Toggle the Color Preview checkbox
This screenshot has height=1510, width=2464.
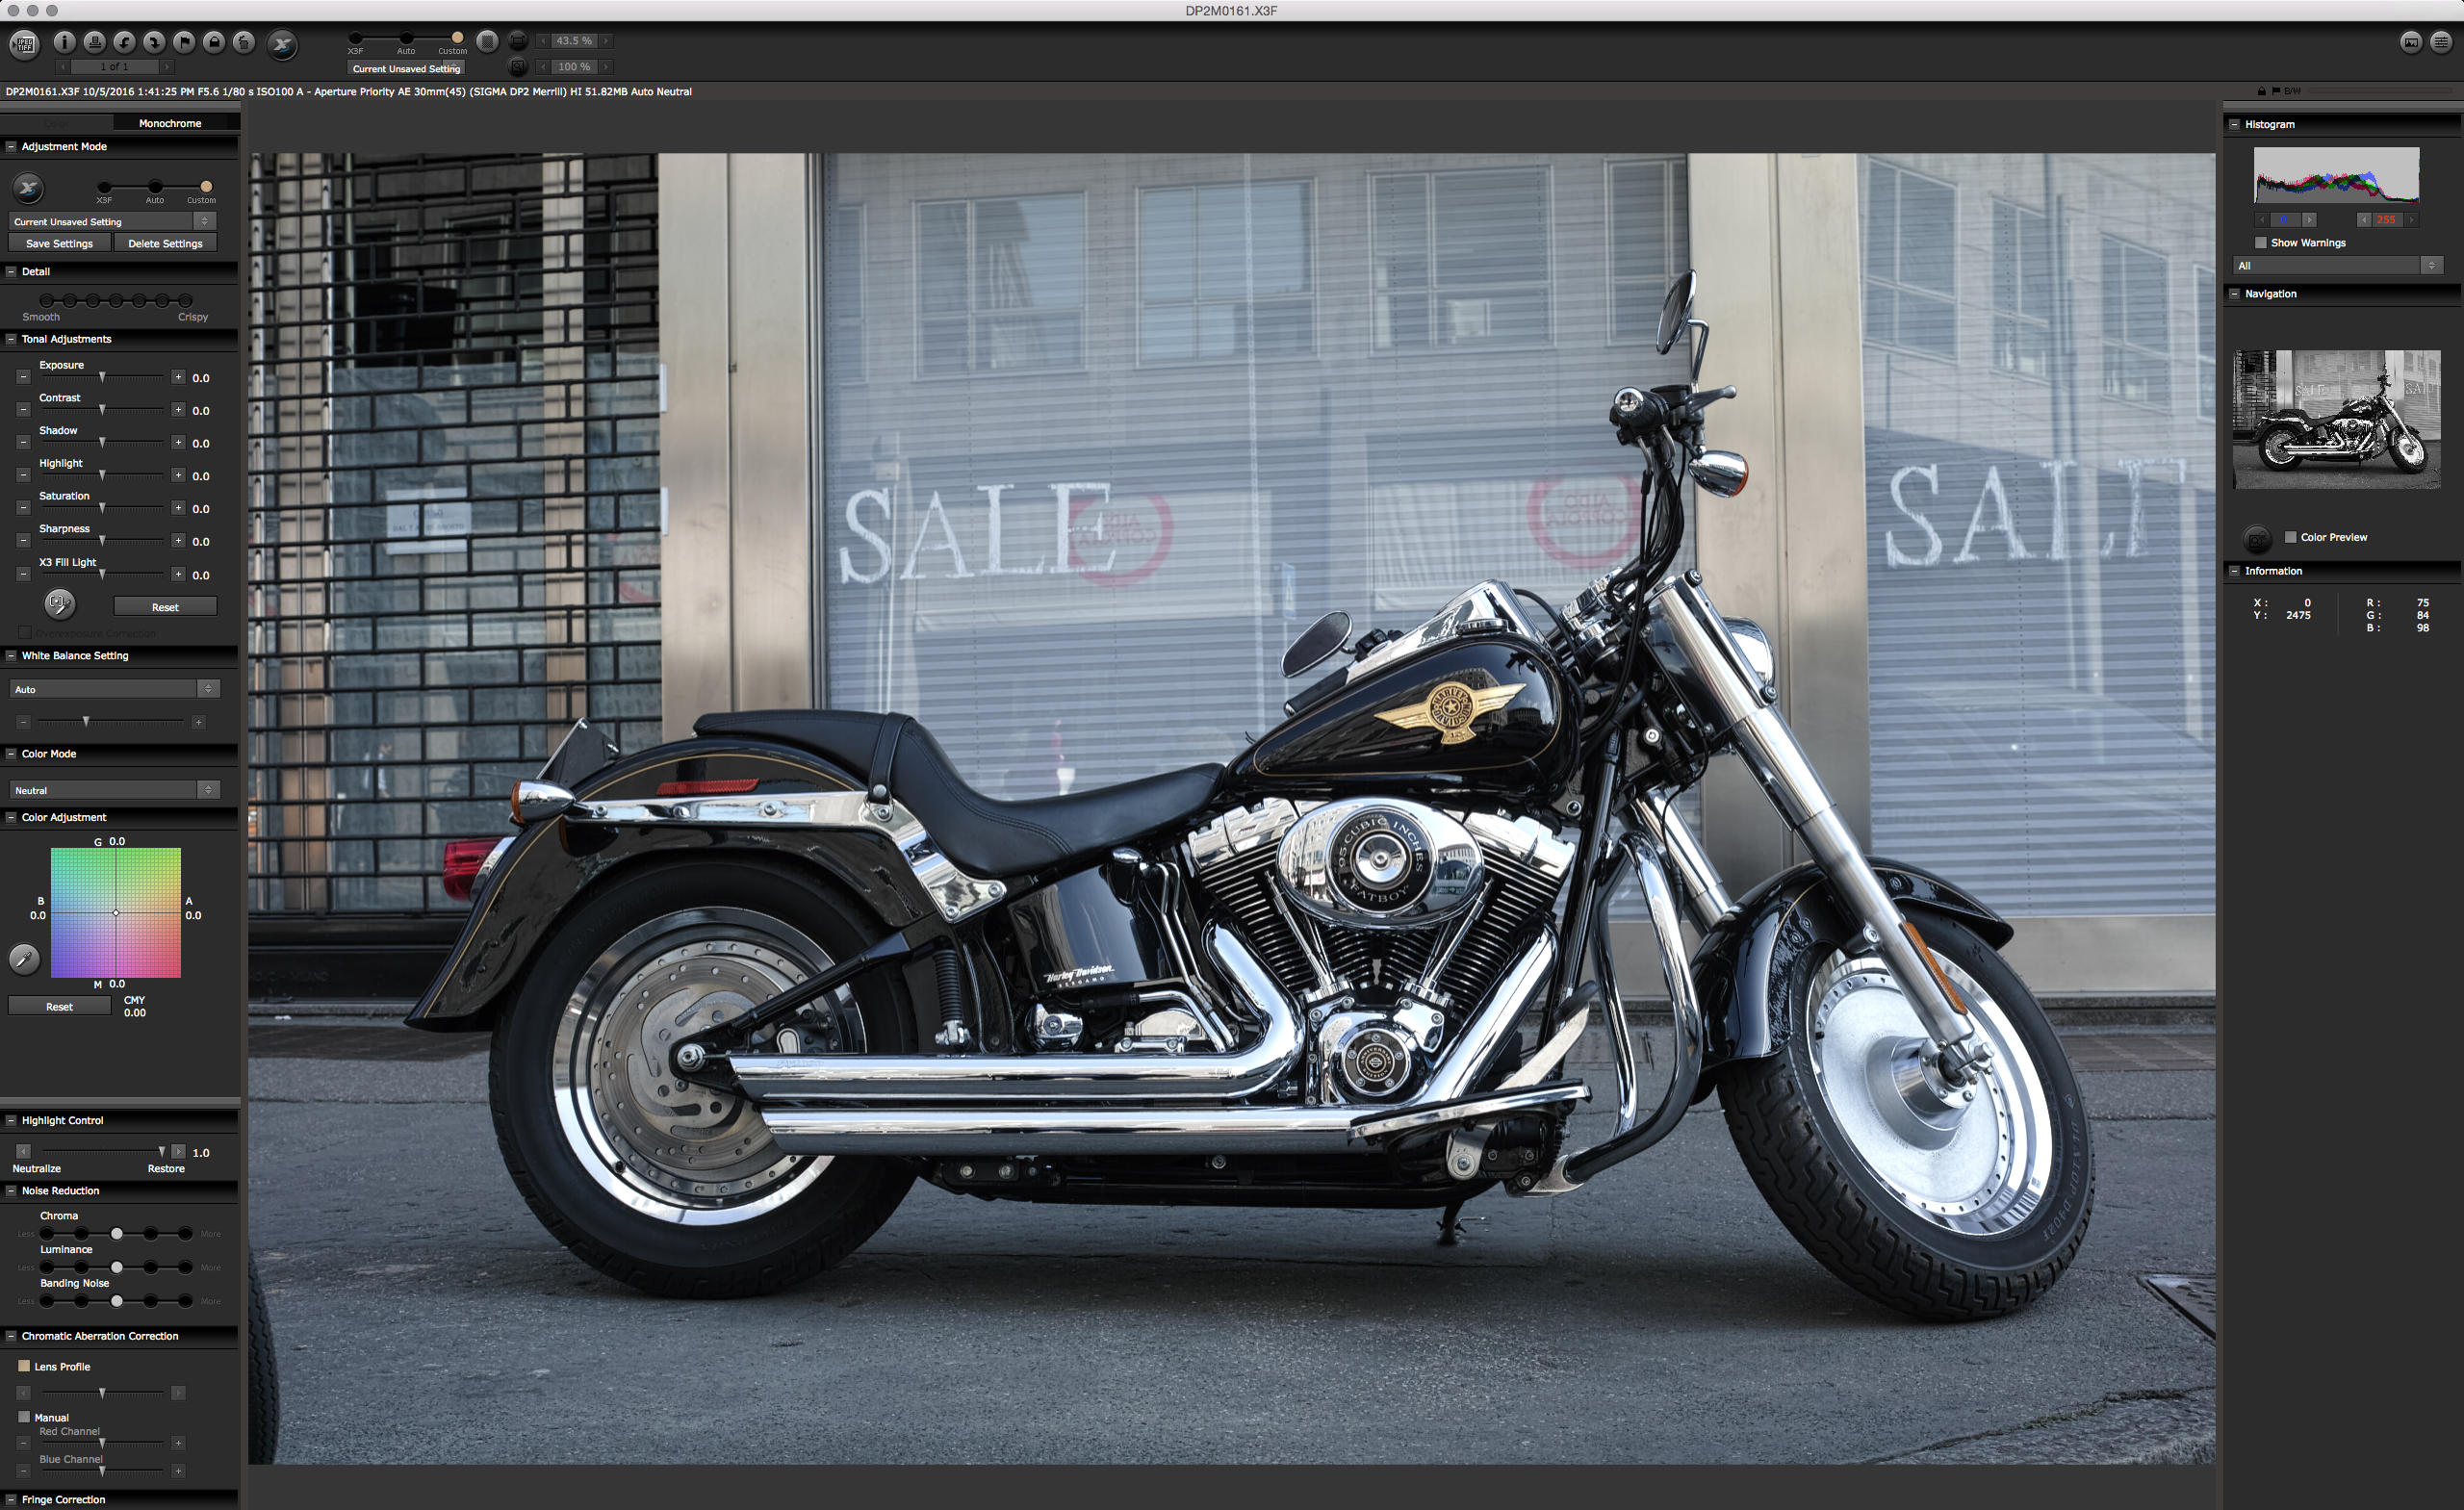pyautogui.click(x=2290, y=537)
